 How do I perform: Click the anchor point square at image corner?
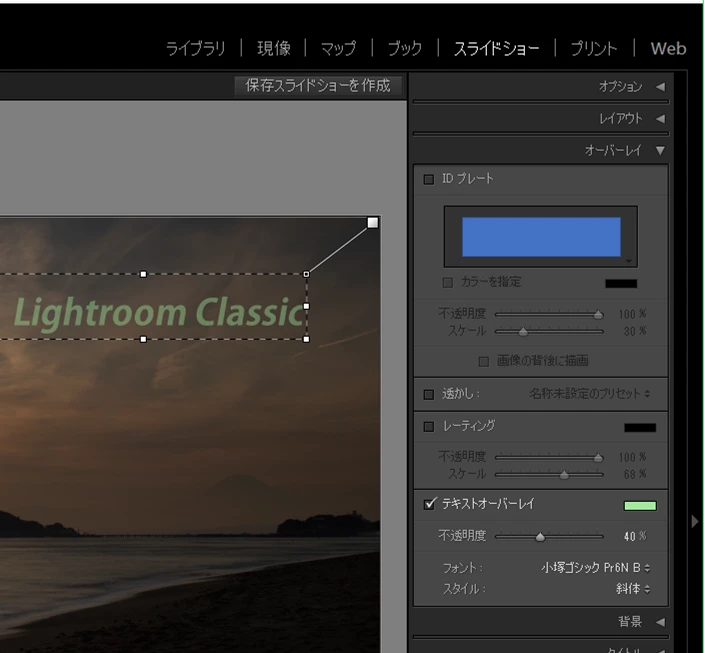pos(373,223)
